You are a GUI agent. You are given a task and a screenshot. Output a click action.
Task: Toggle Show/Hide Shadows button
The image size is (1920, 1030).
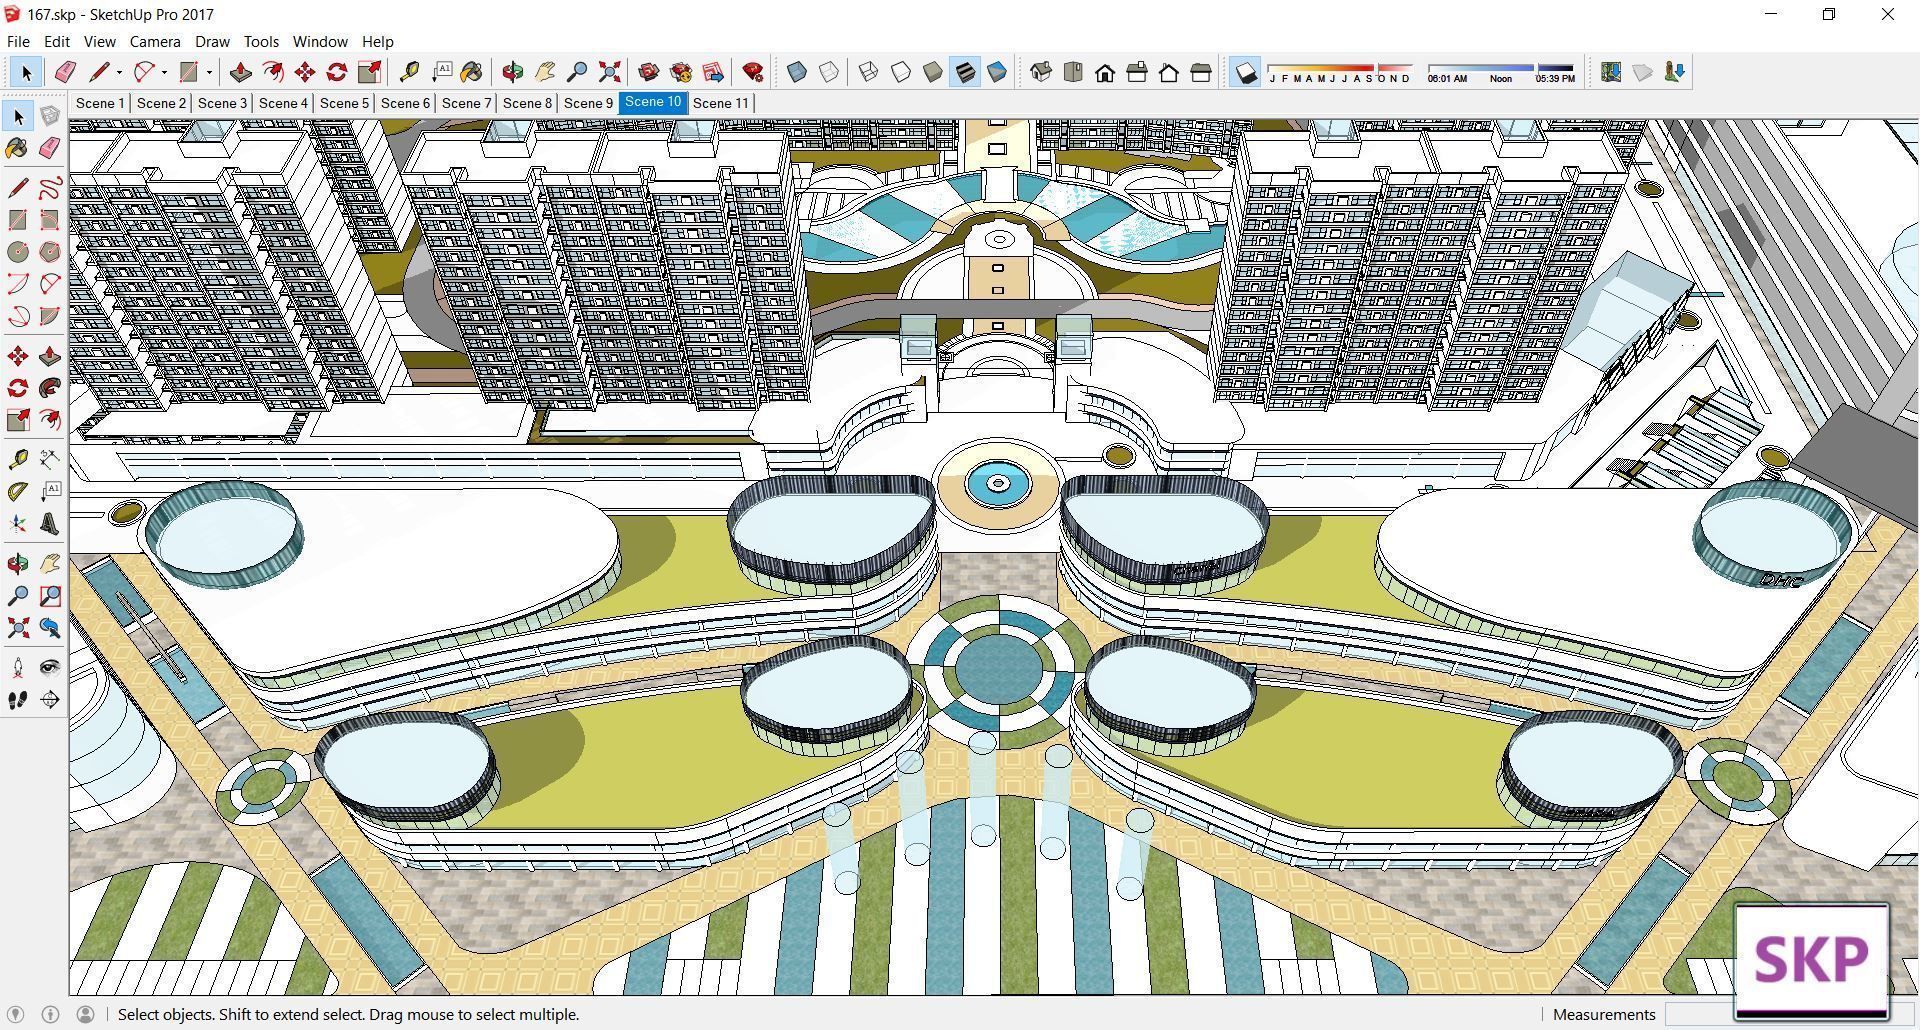1244,72
